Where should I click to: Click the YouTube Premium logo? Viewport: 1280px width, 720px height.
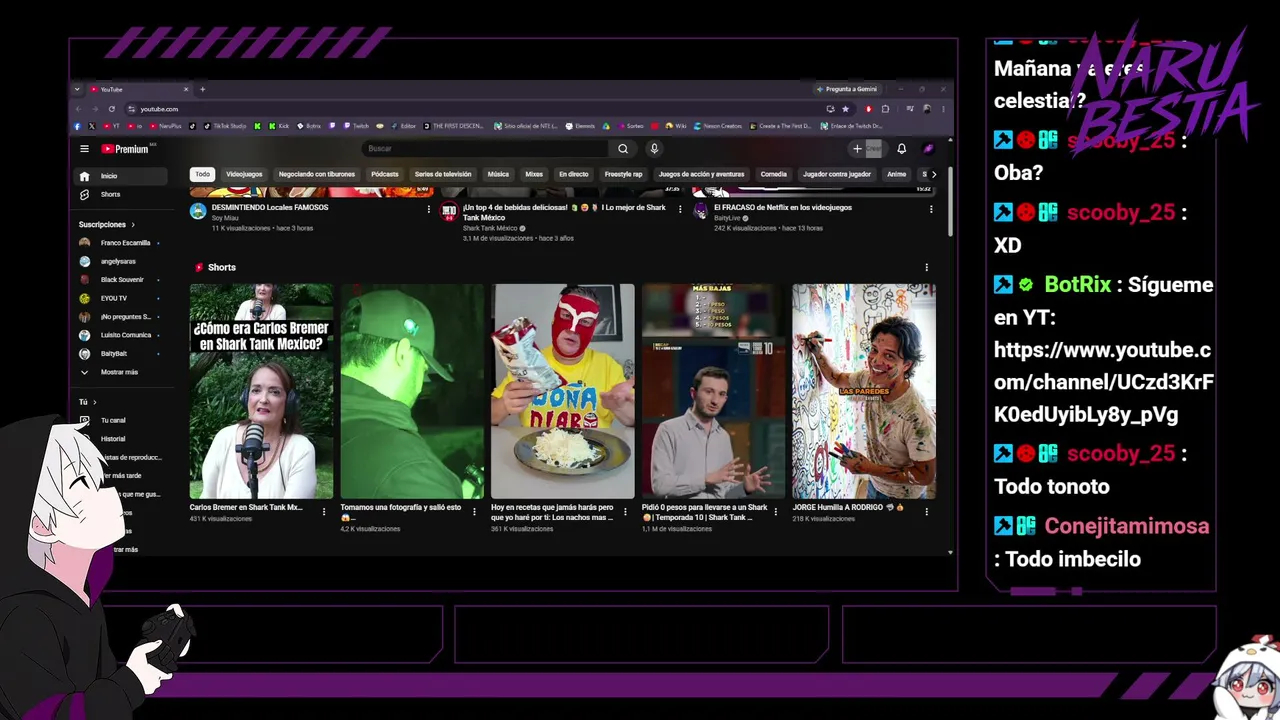coord(125,149)
